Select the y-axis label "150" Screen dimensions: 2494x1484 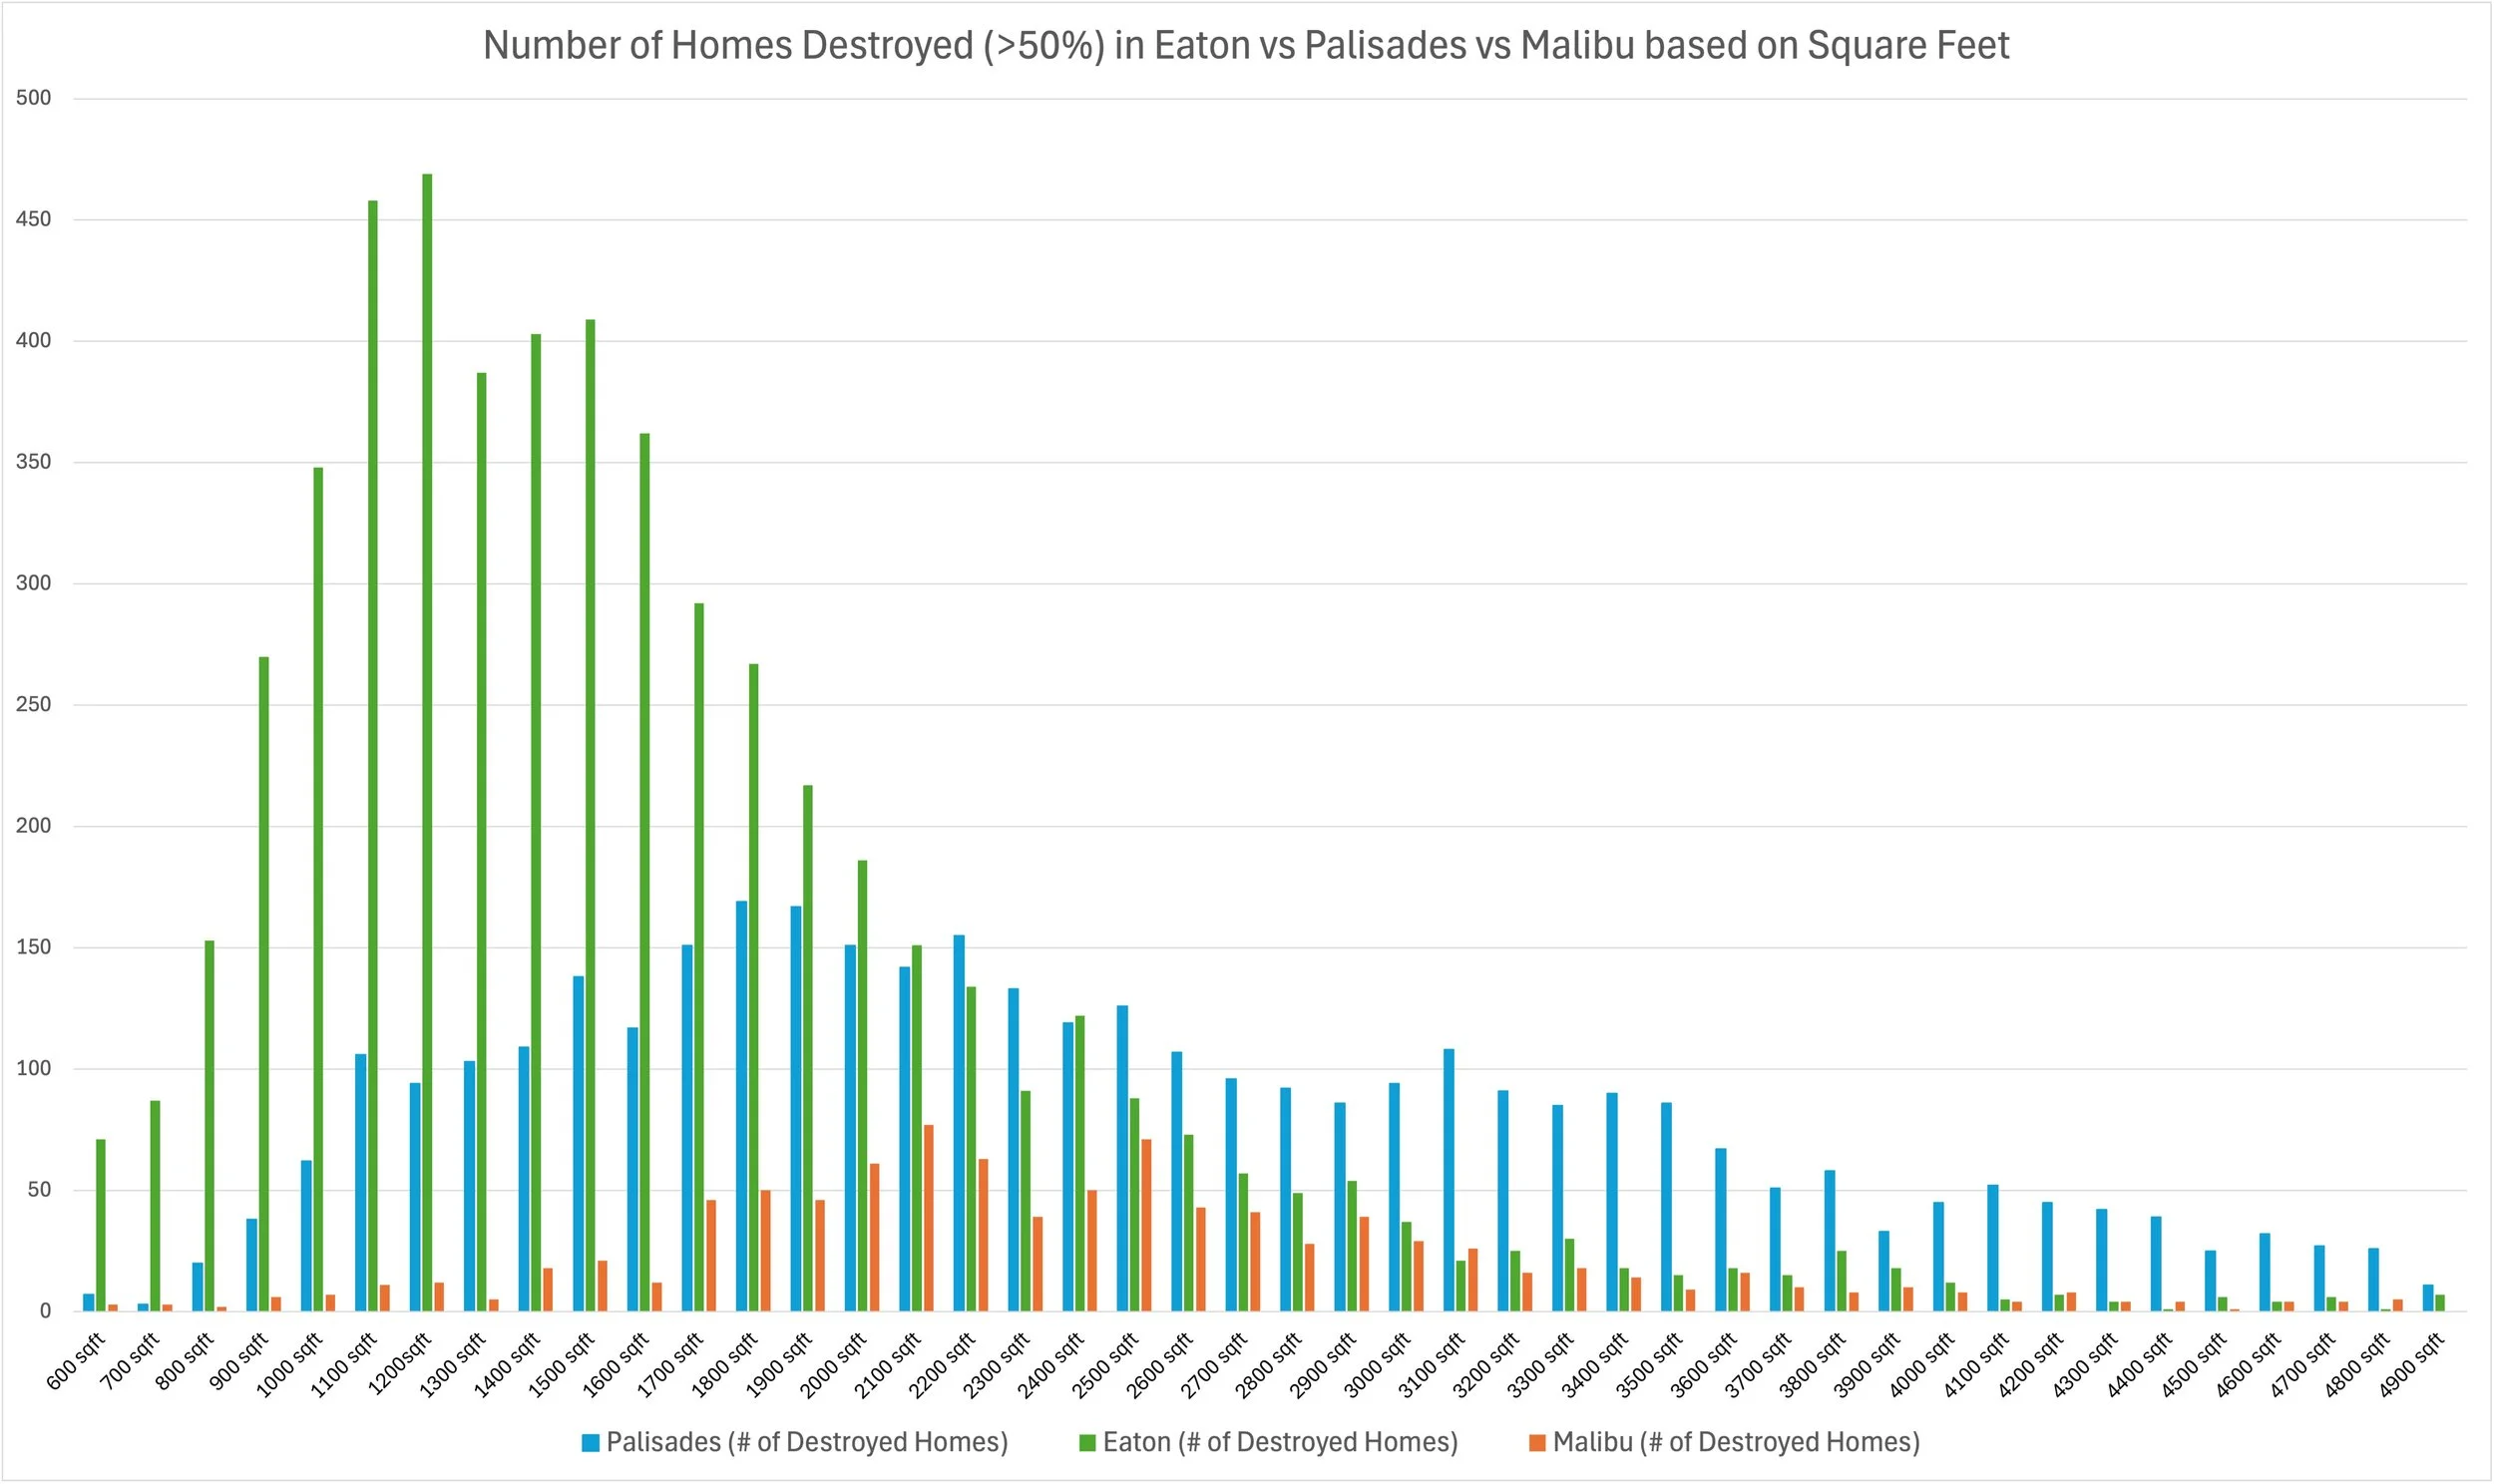click(33, 947)
